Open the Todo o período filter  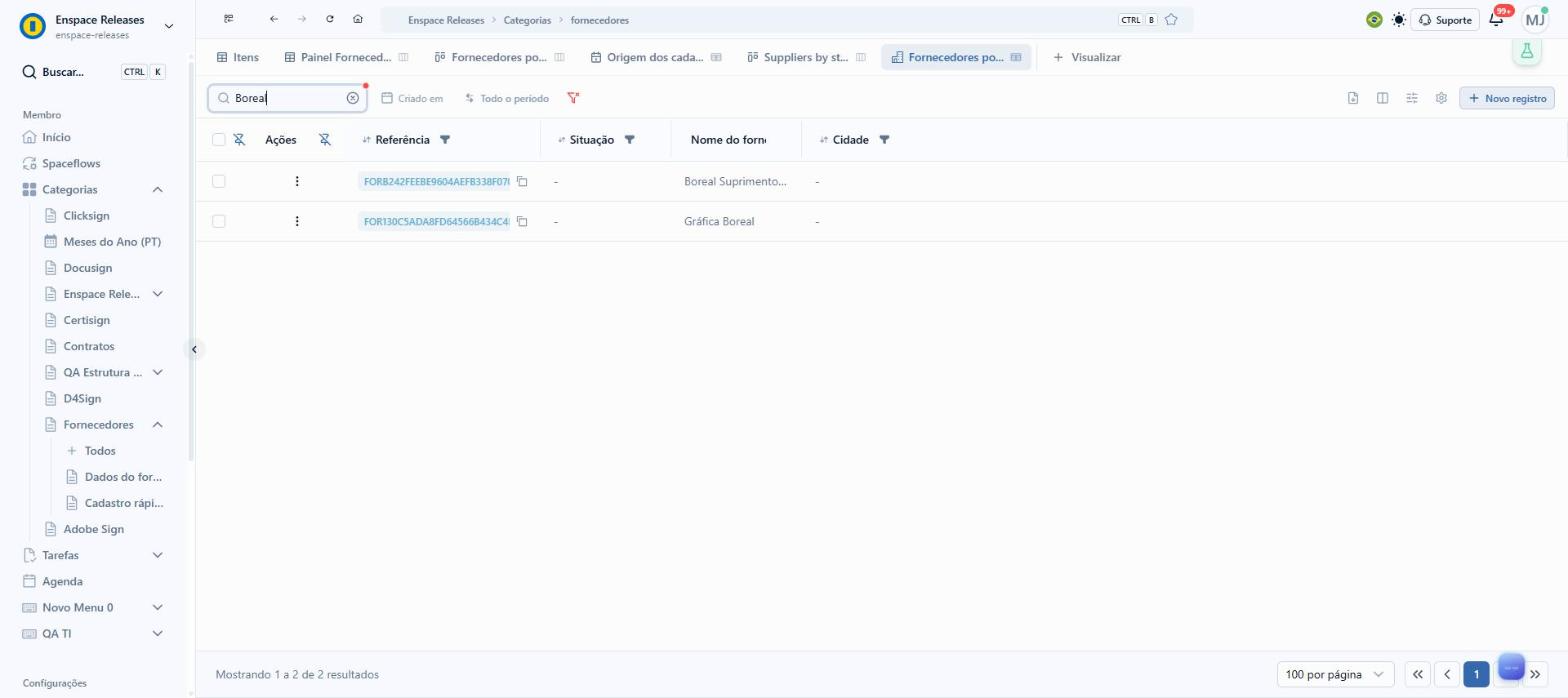pyautogui.click(x=507, y=98)
